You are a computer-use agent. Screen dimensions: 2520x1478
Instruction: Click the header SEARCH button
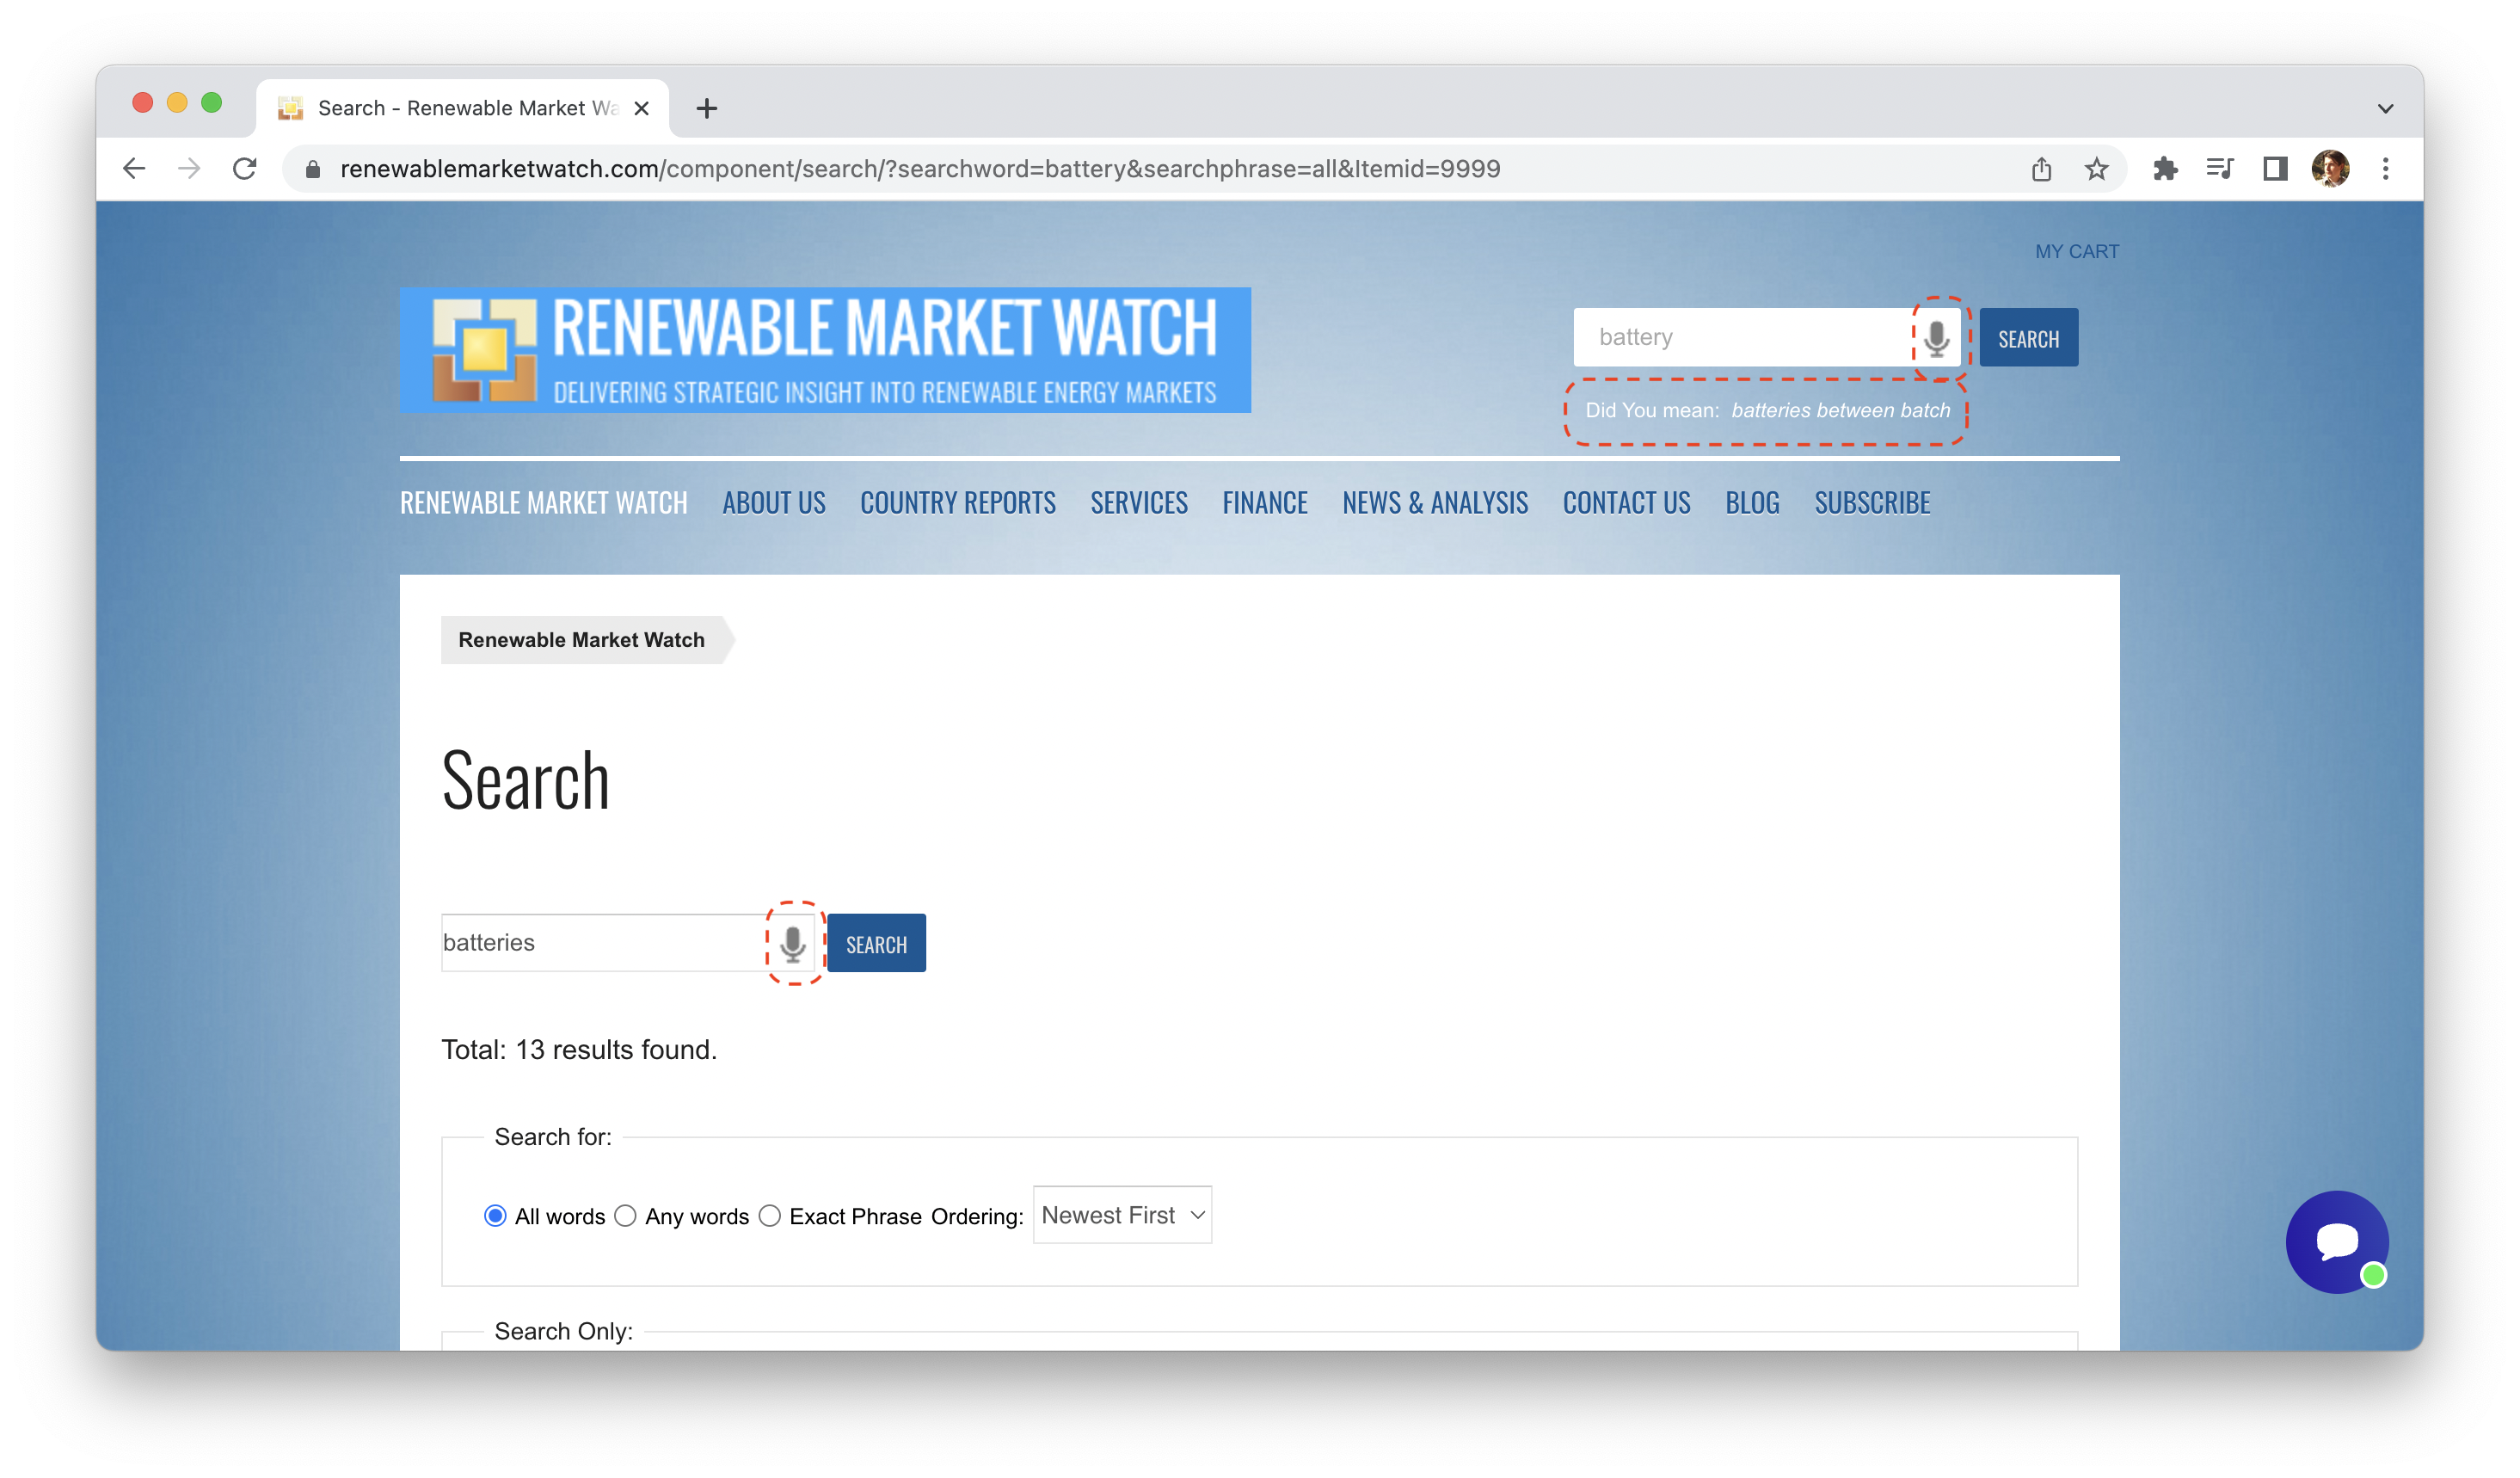pos(2028,338)
